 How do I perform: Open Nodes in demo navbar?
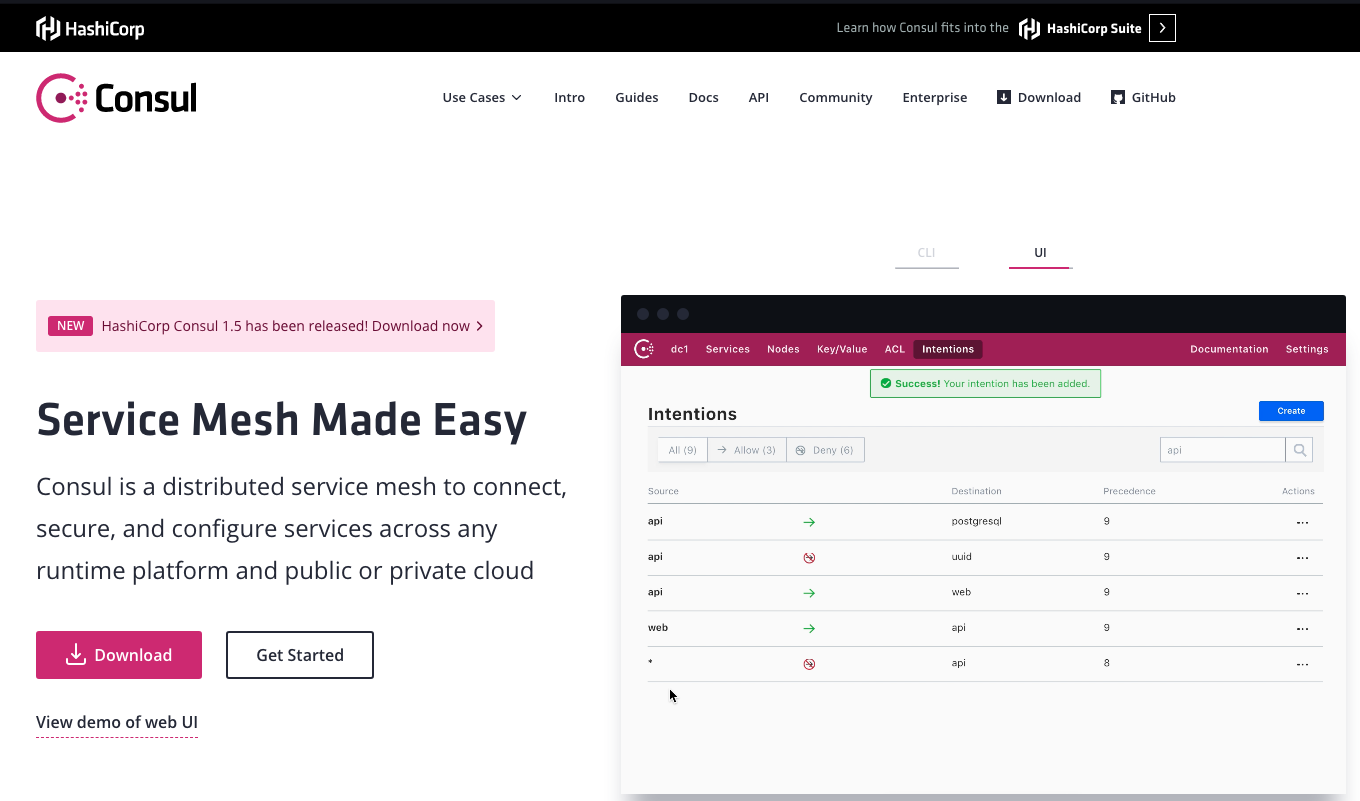[783, 349]
